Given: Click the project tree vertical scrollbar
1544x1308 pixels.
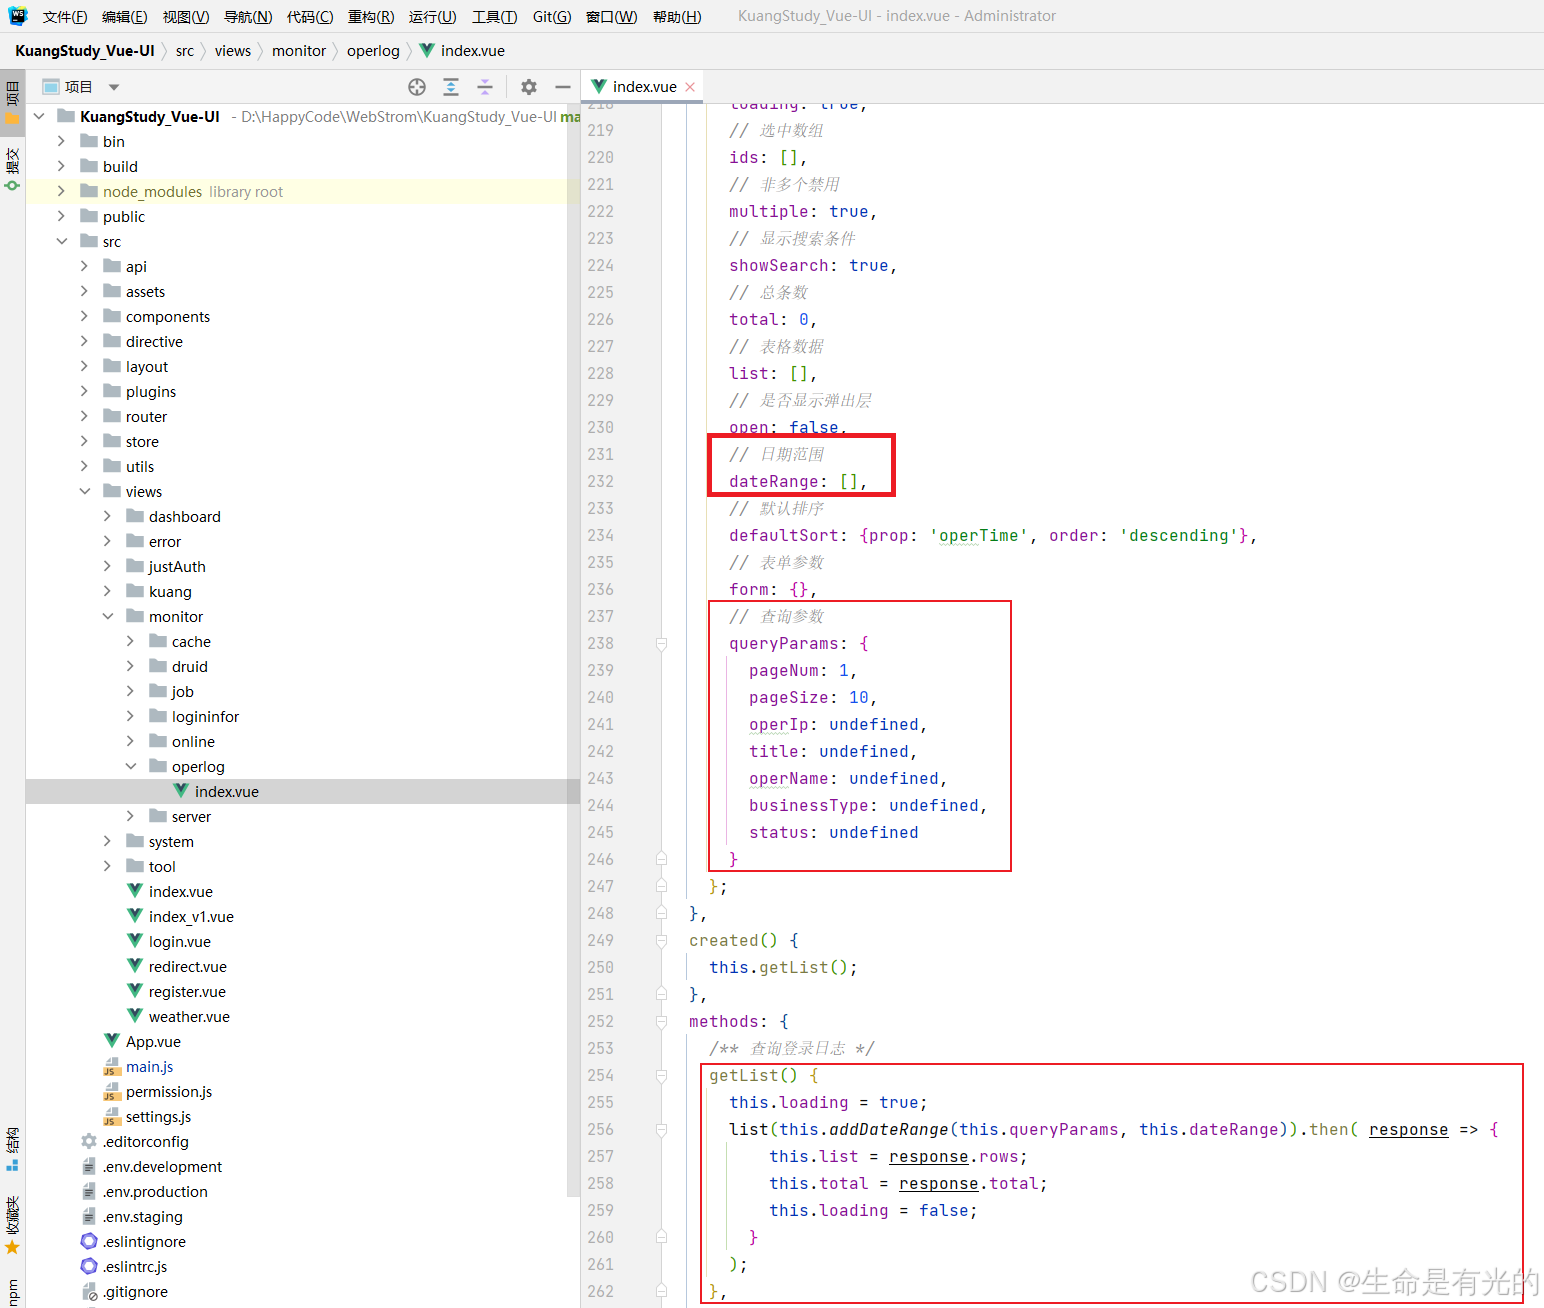Looking at the screenshot, I should [573, 650].
